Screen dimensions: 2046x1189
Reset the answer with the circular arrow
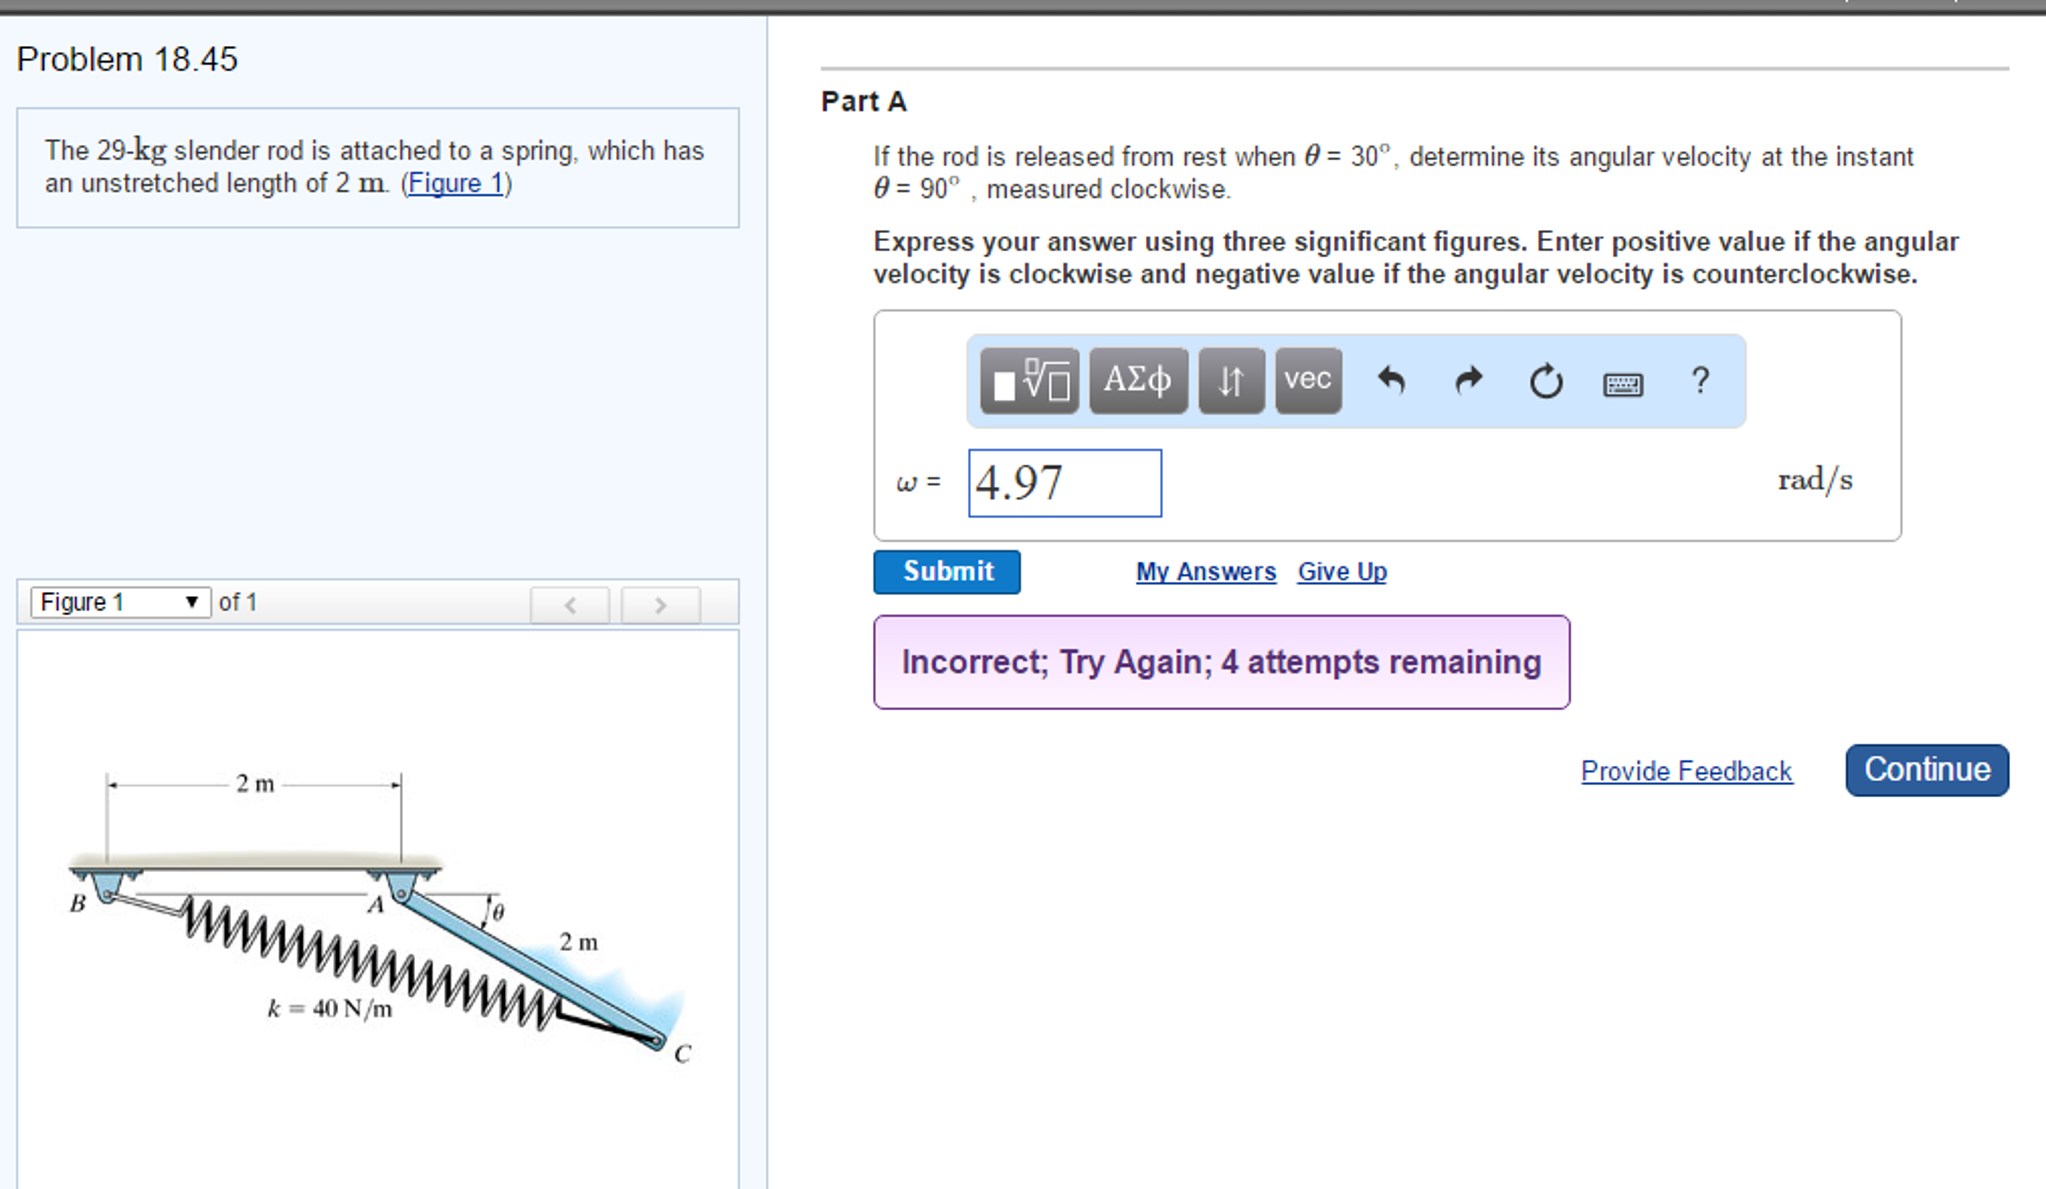[x=1545, y=381]
